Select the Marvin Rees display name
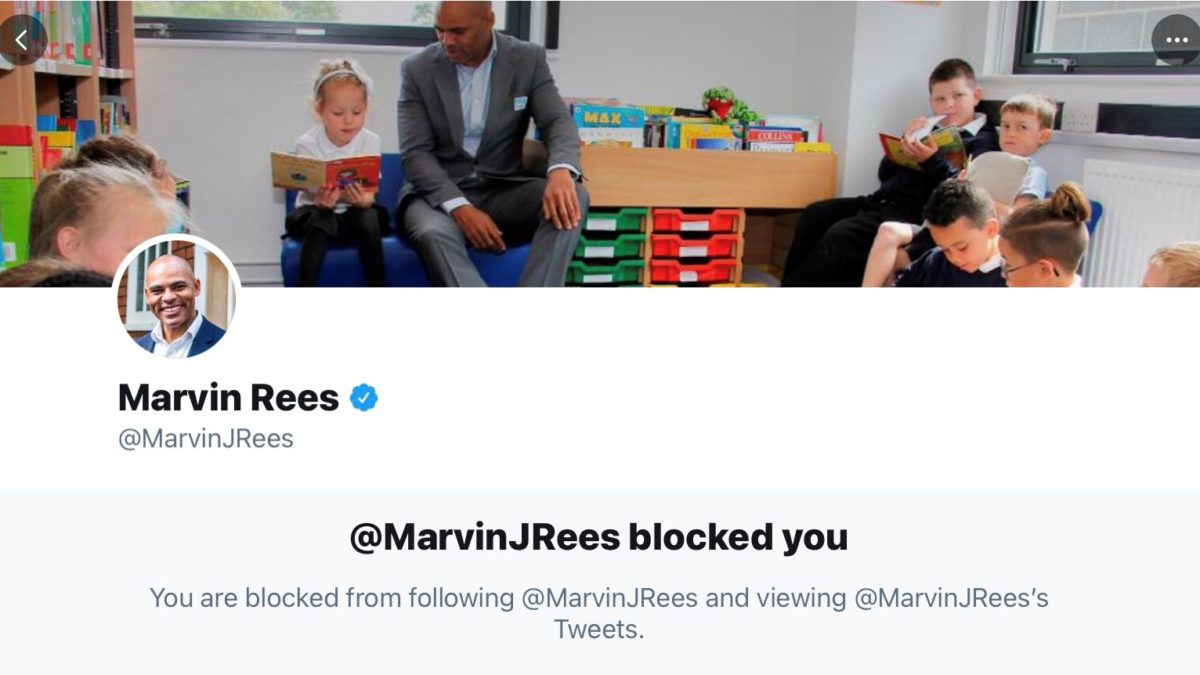 229,398
